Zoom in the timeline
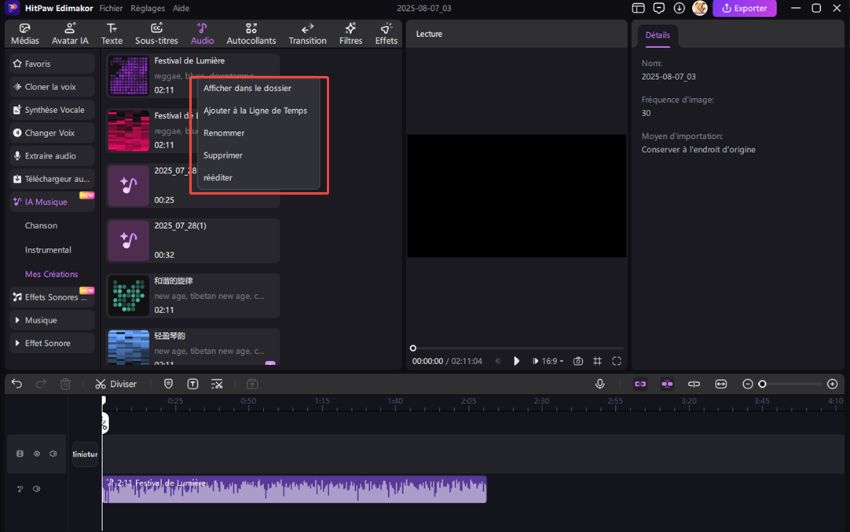This screenshot has height=532, width=850. point(833,384)
